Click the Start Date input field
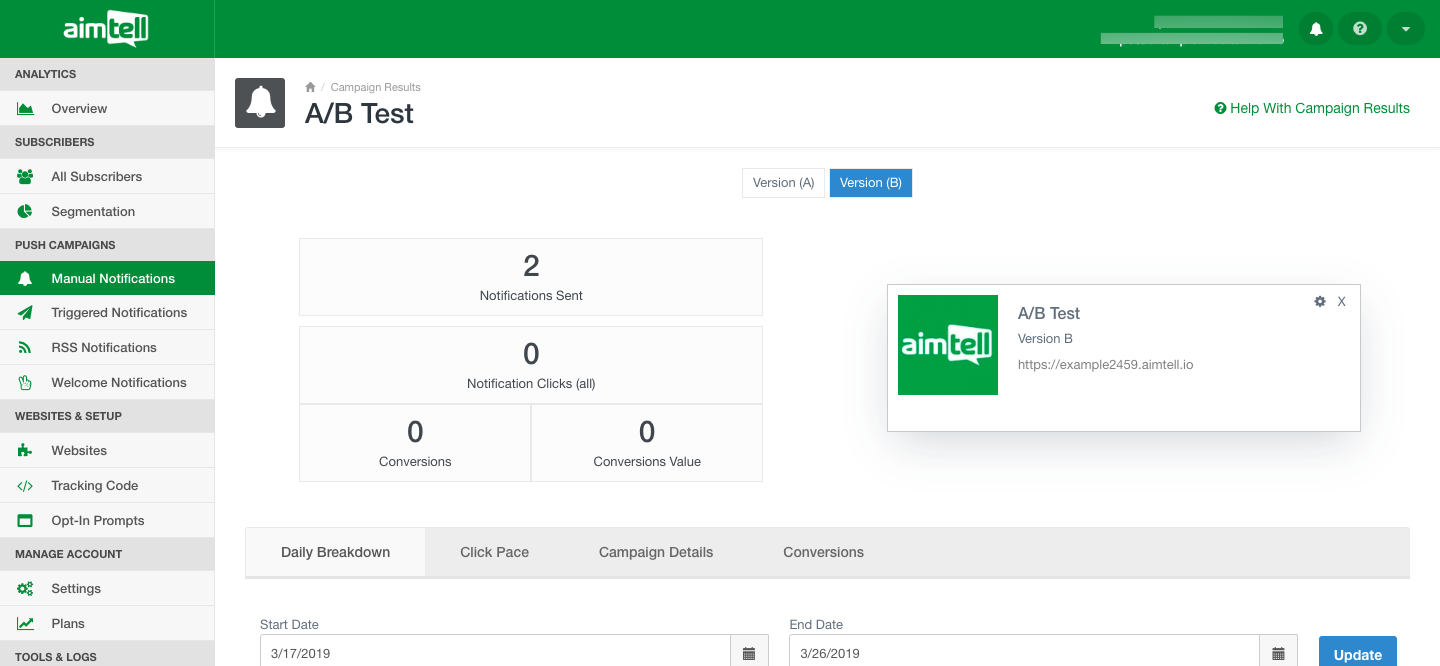This screenshot has width=1440, height=666. pyautogui.click(x=494, y=653)
